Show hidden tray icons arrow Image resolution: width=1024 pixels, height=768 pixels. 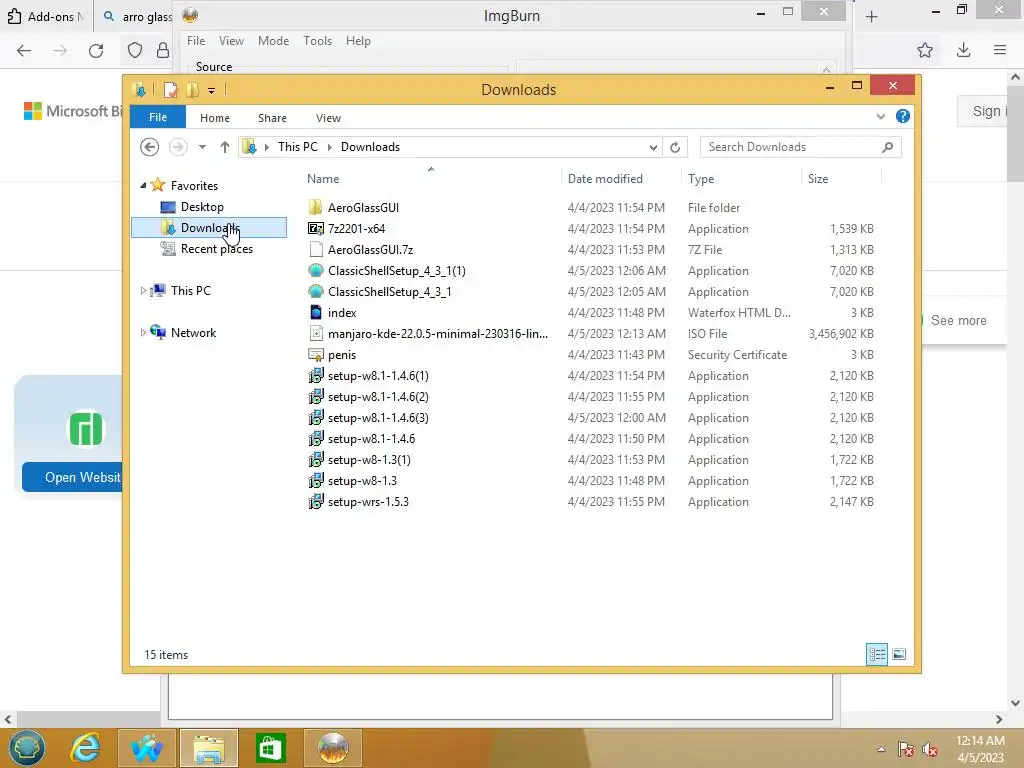[882, 749]
